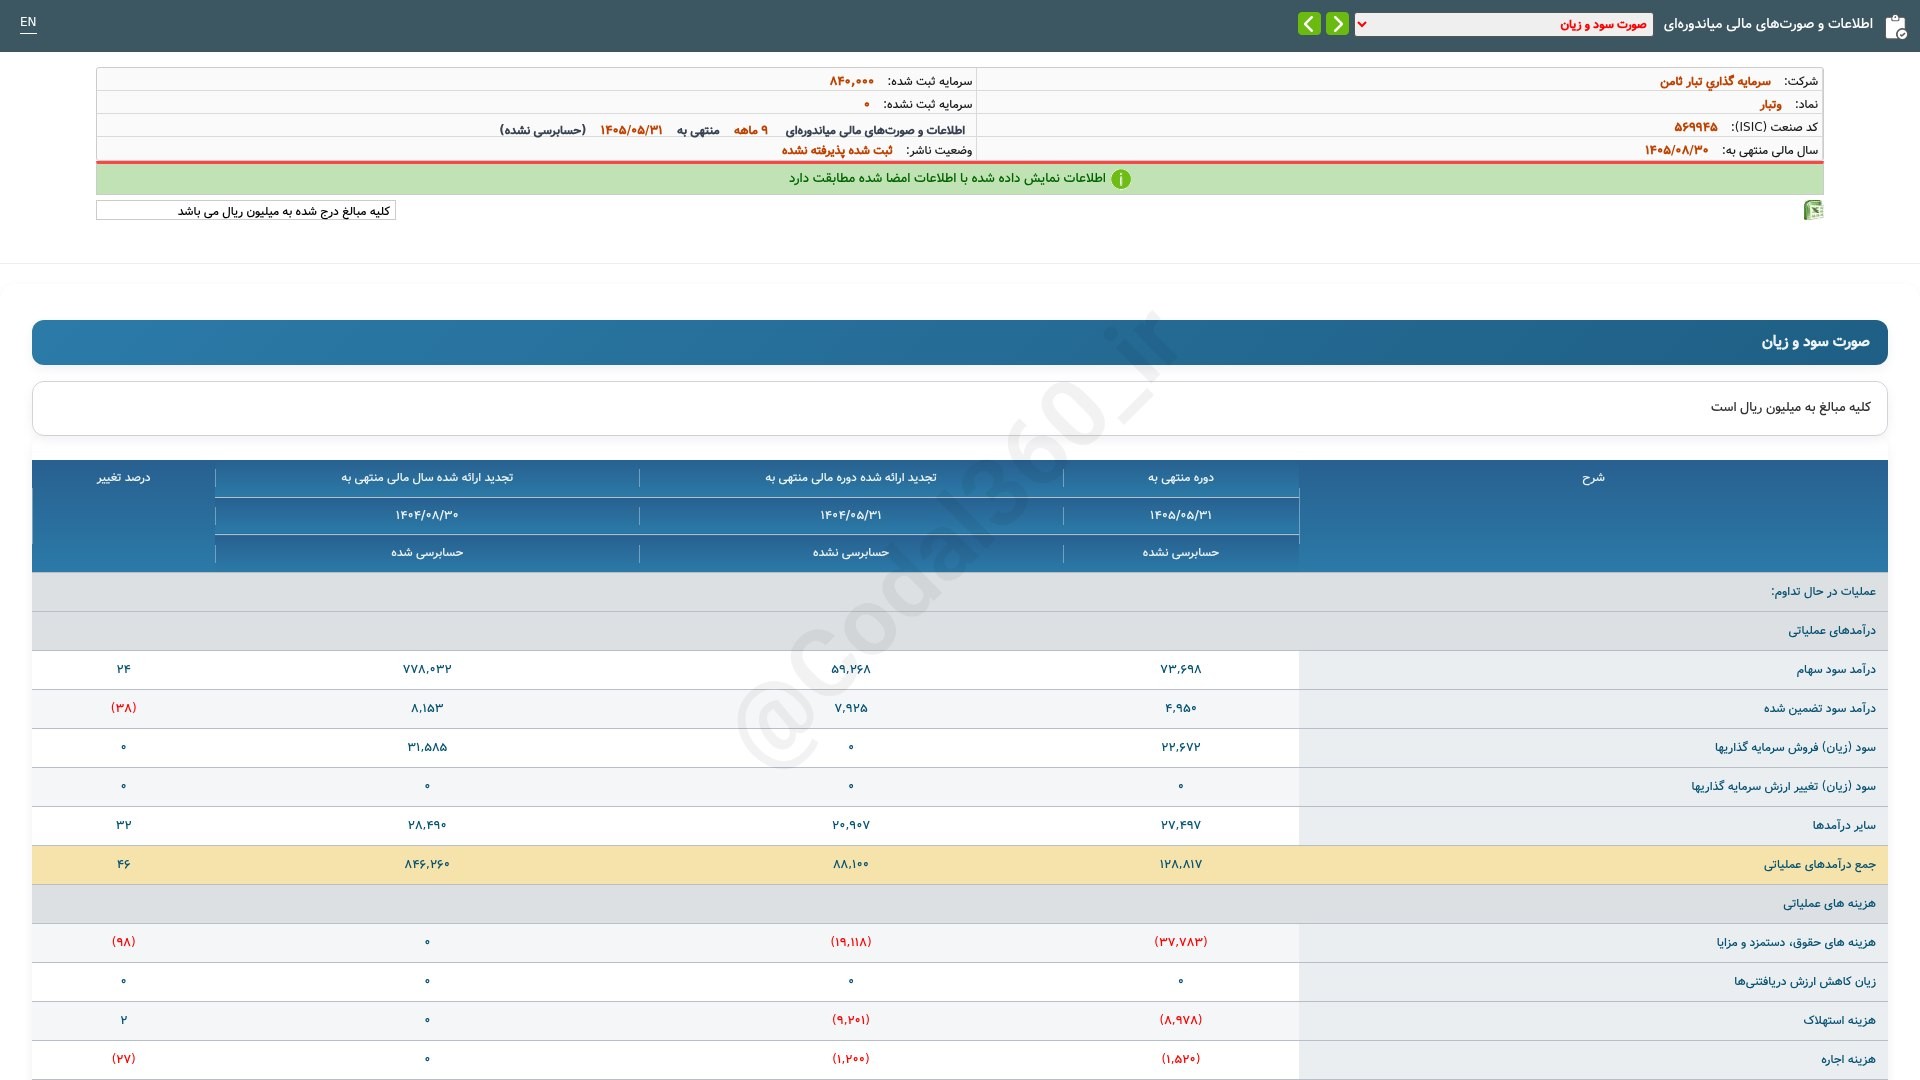Click the right green arrow navigation button
Image resolution: width=1920 pixels, height=1080 pixels.
pyautogui.click(x=1337, y=23)
